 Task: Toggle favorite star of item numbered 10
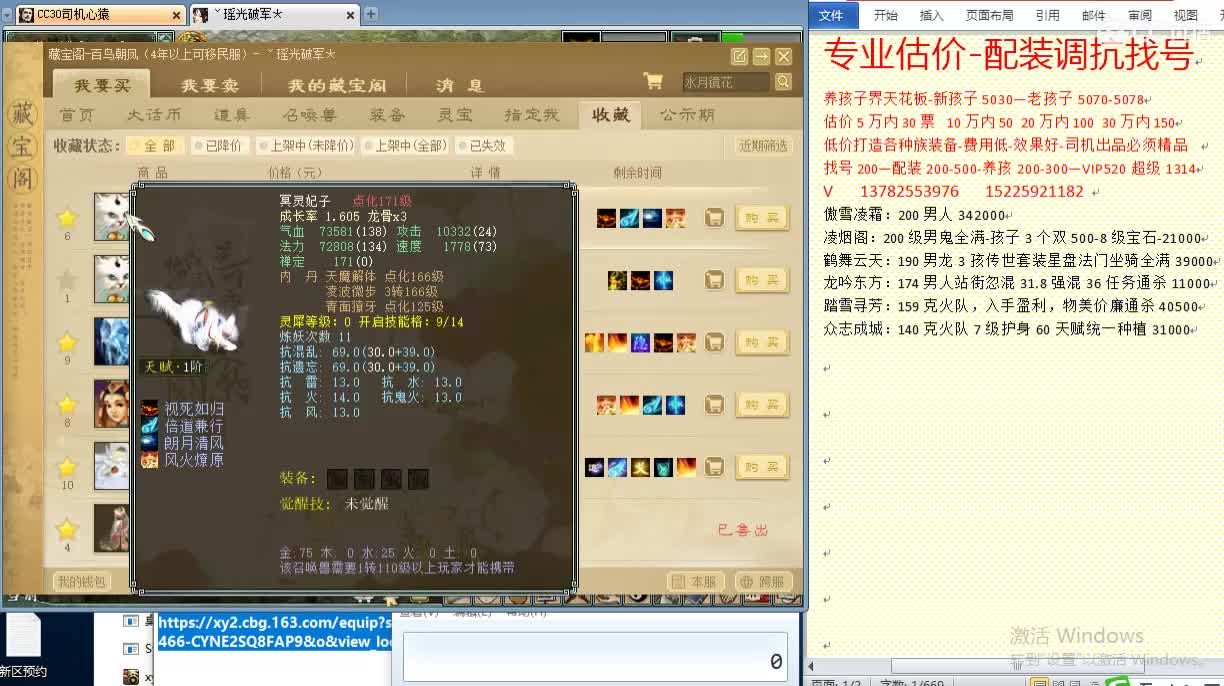pos(67,467)
